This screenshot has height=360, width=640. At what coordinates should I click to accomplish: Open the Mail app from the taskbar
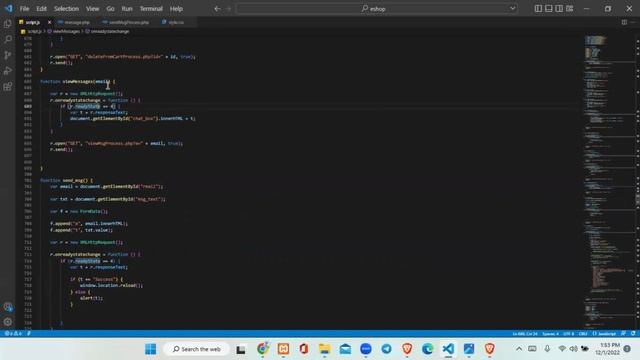point(345,349)
